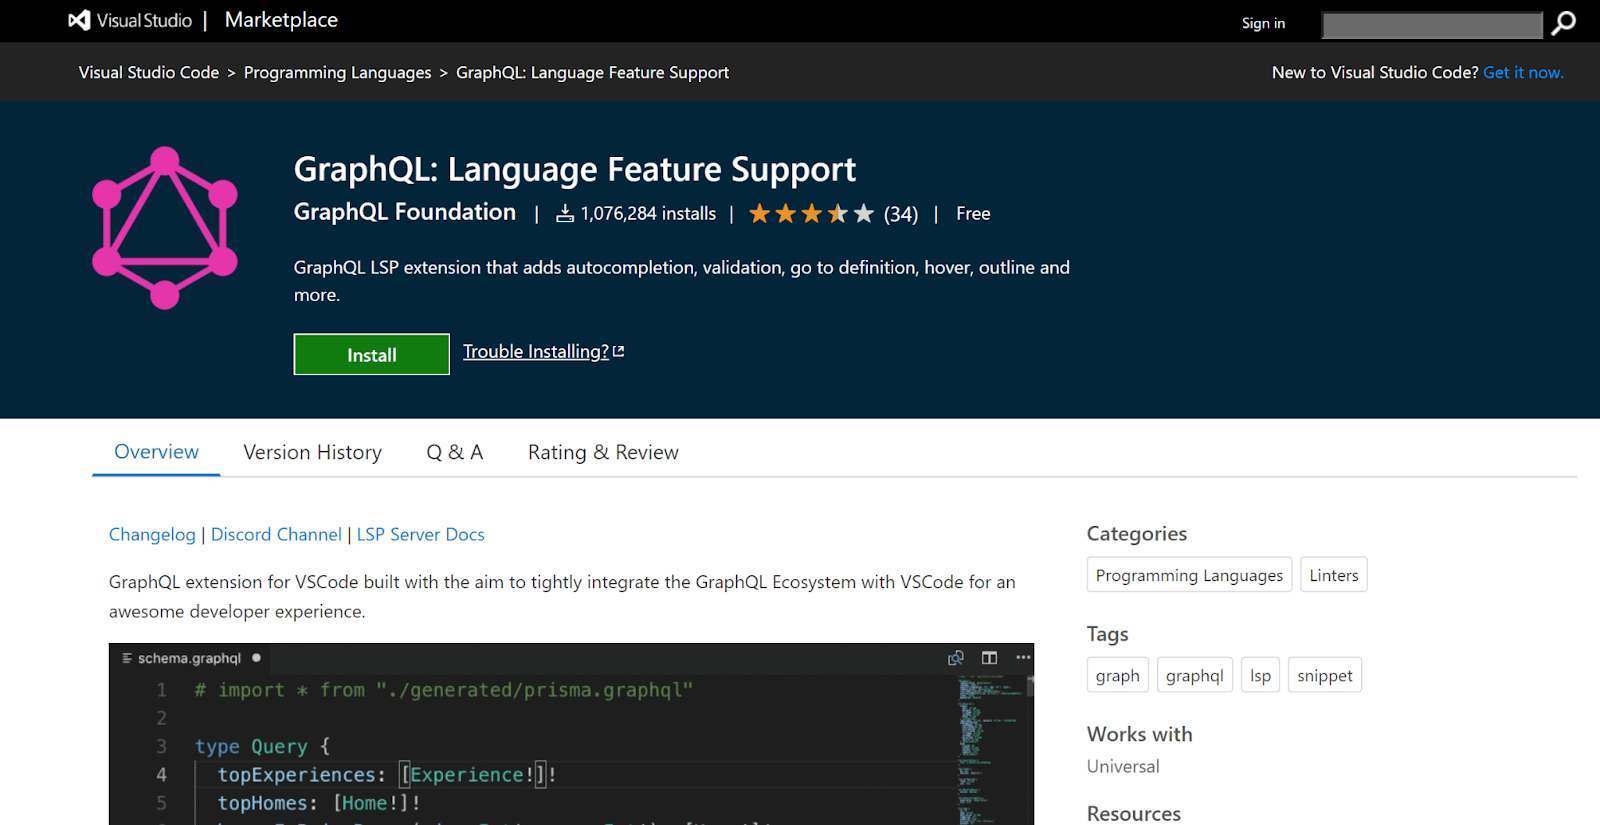
Task: Open the Changelog link
Action: (152, 534)
